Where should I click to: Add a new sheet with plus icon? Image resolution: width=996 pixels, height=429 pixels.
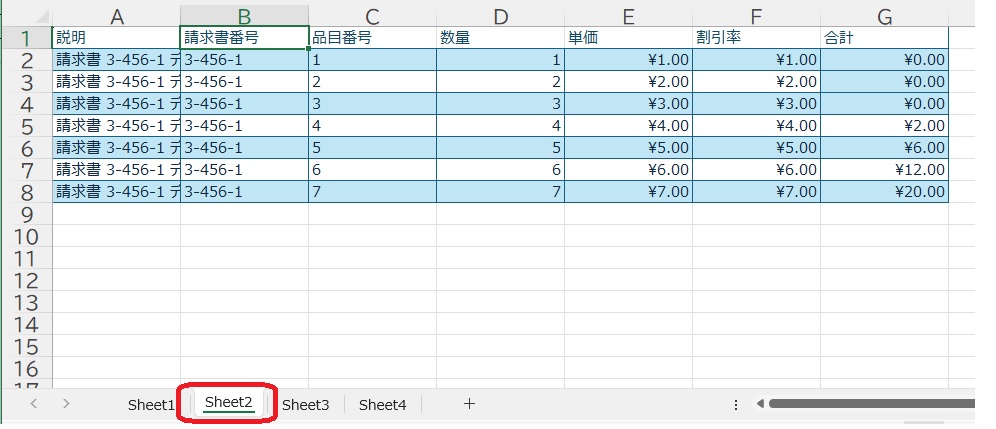[469, 404]
